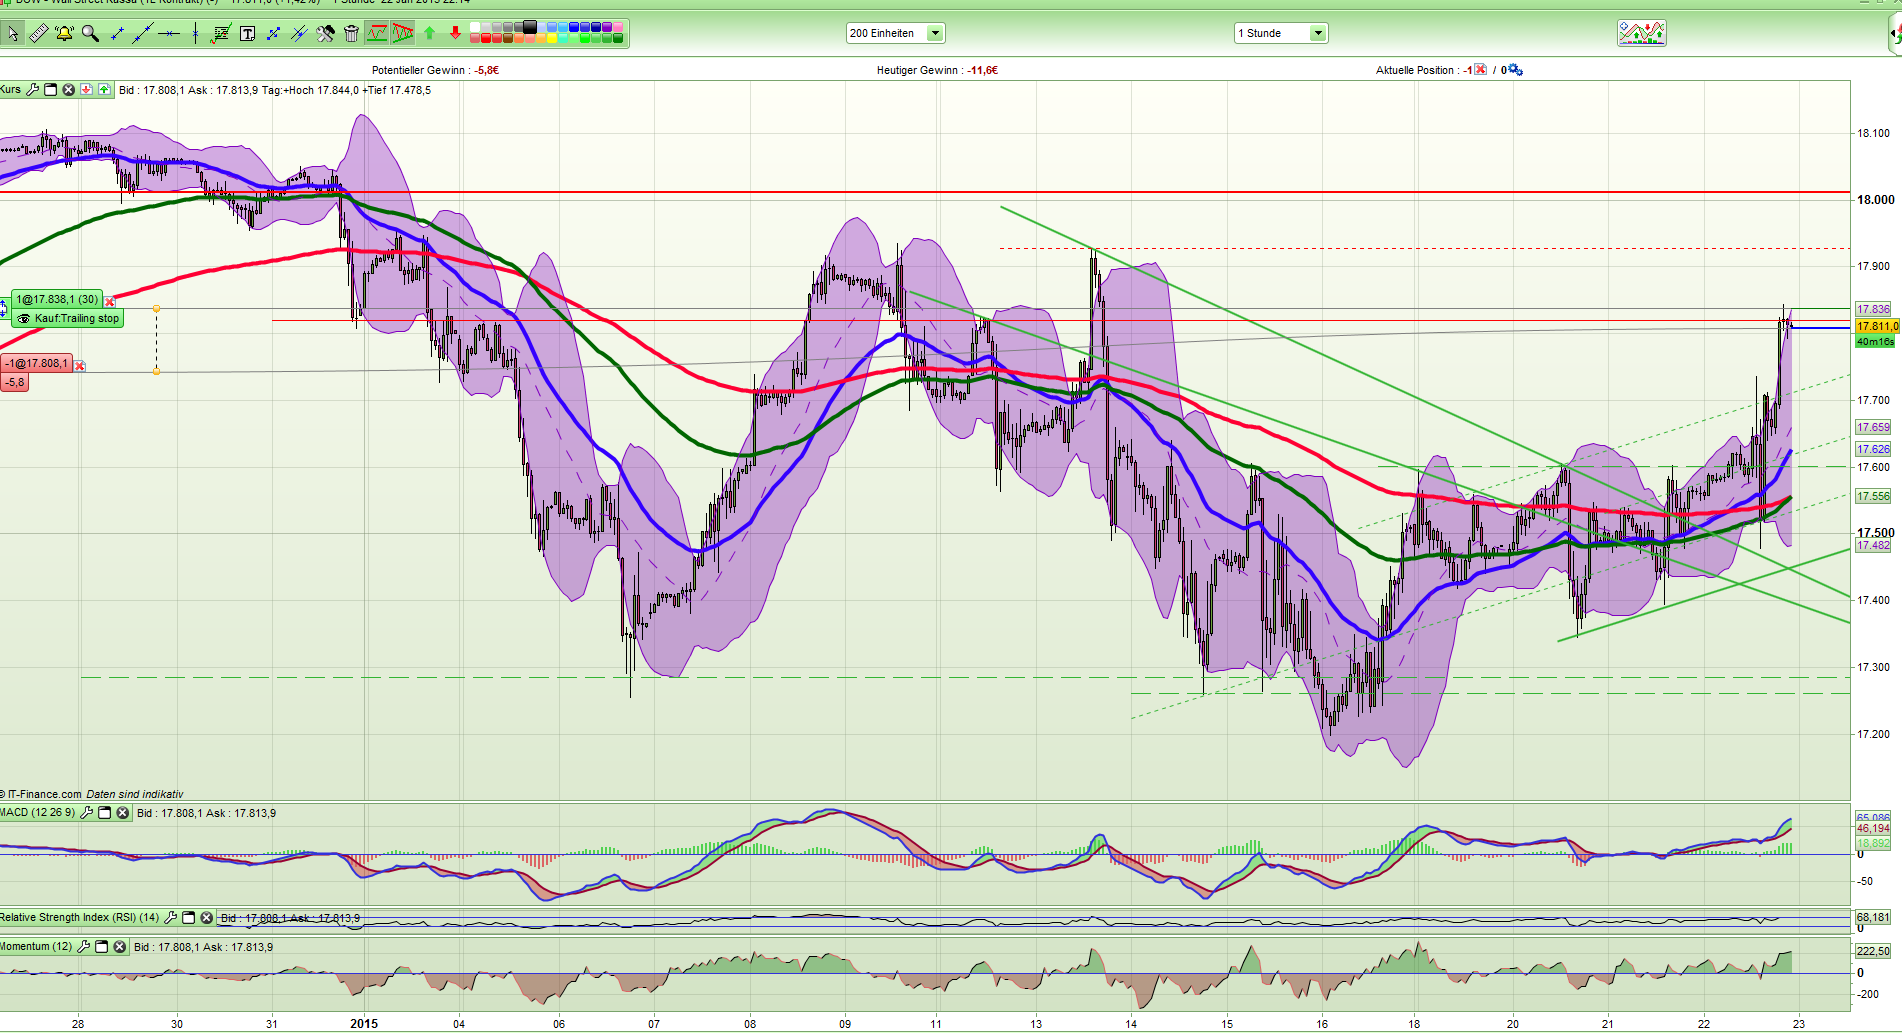
Task: Select the purple color swatch
Action: point(607,27)
